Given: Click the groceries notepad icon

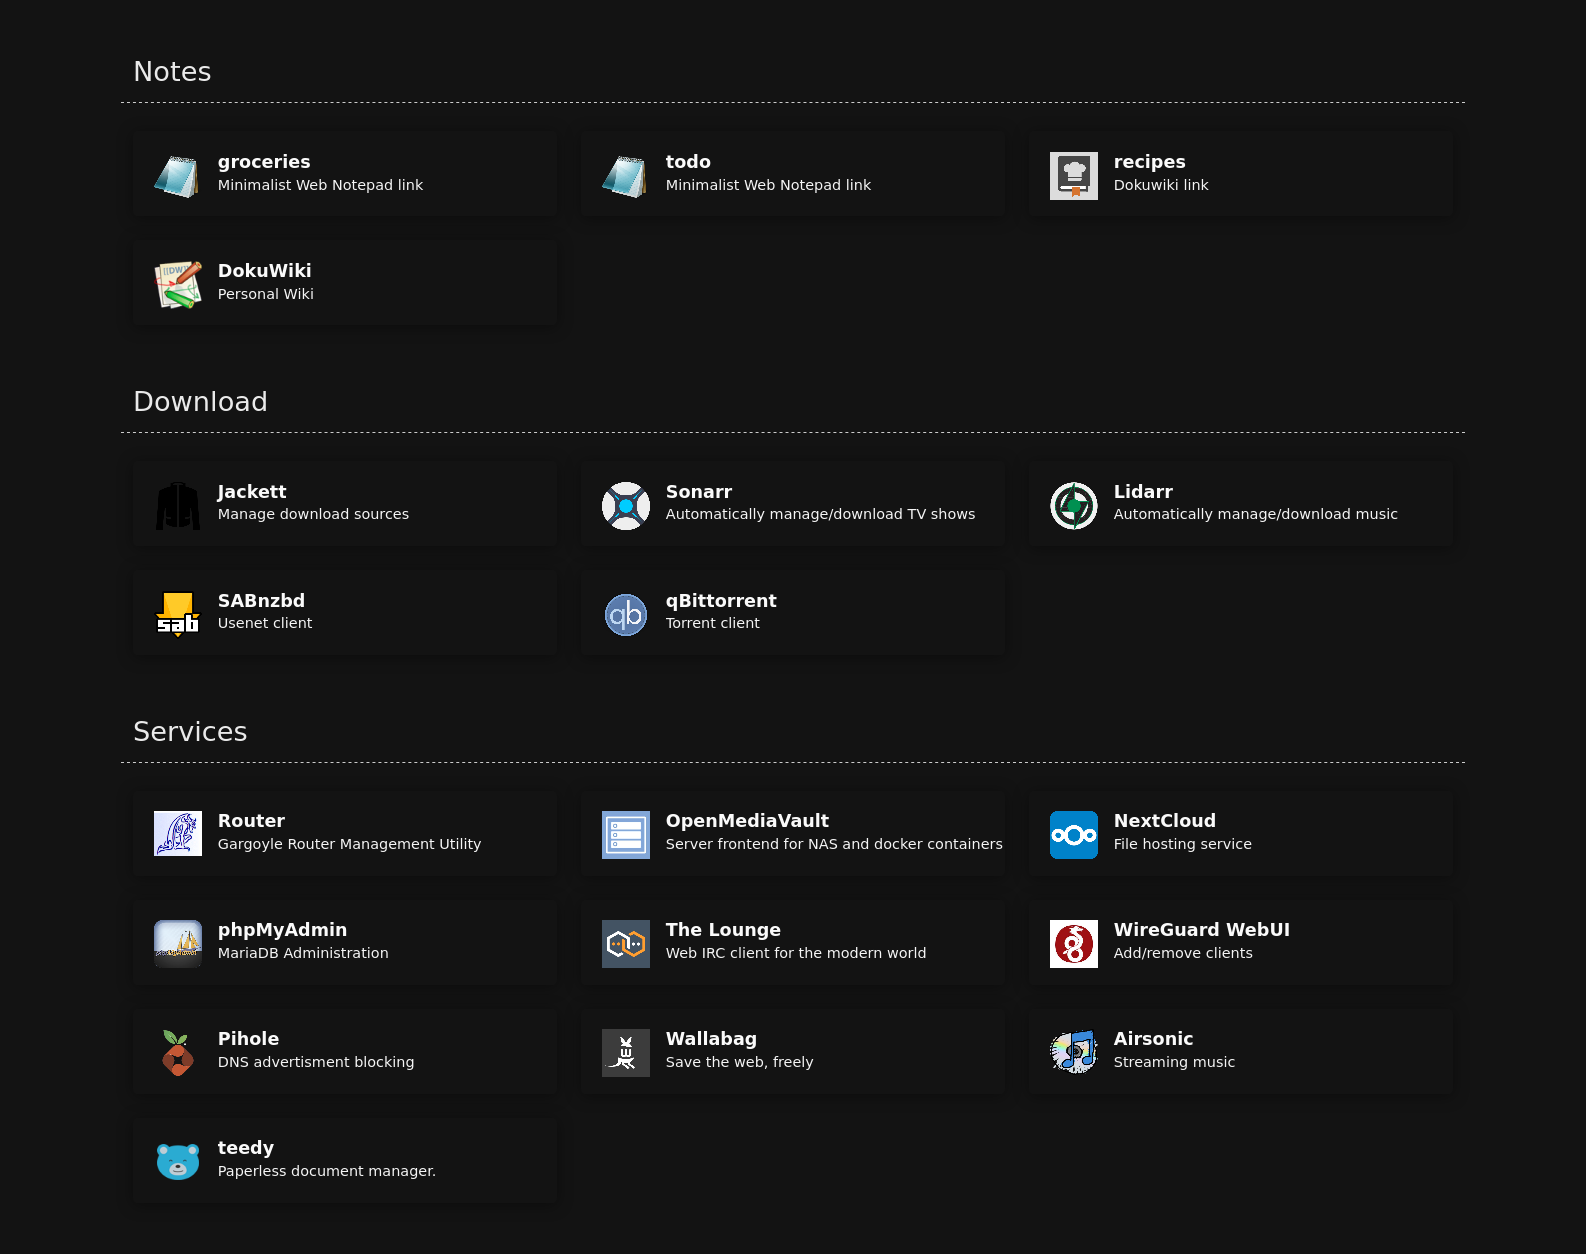Looking at the screenshot, I should pos(178,176).
